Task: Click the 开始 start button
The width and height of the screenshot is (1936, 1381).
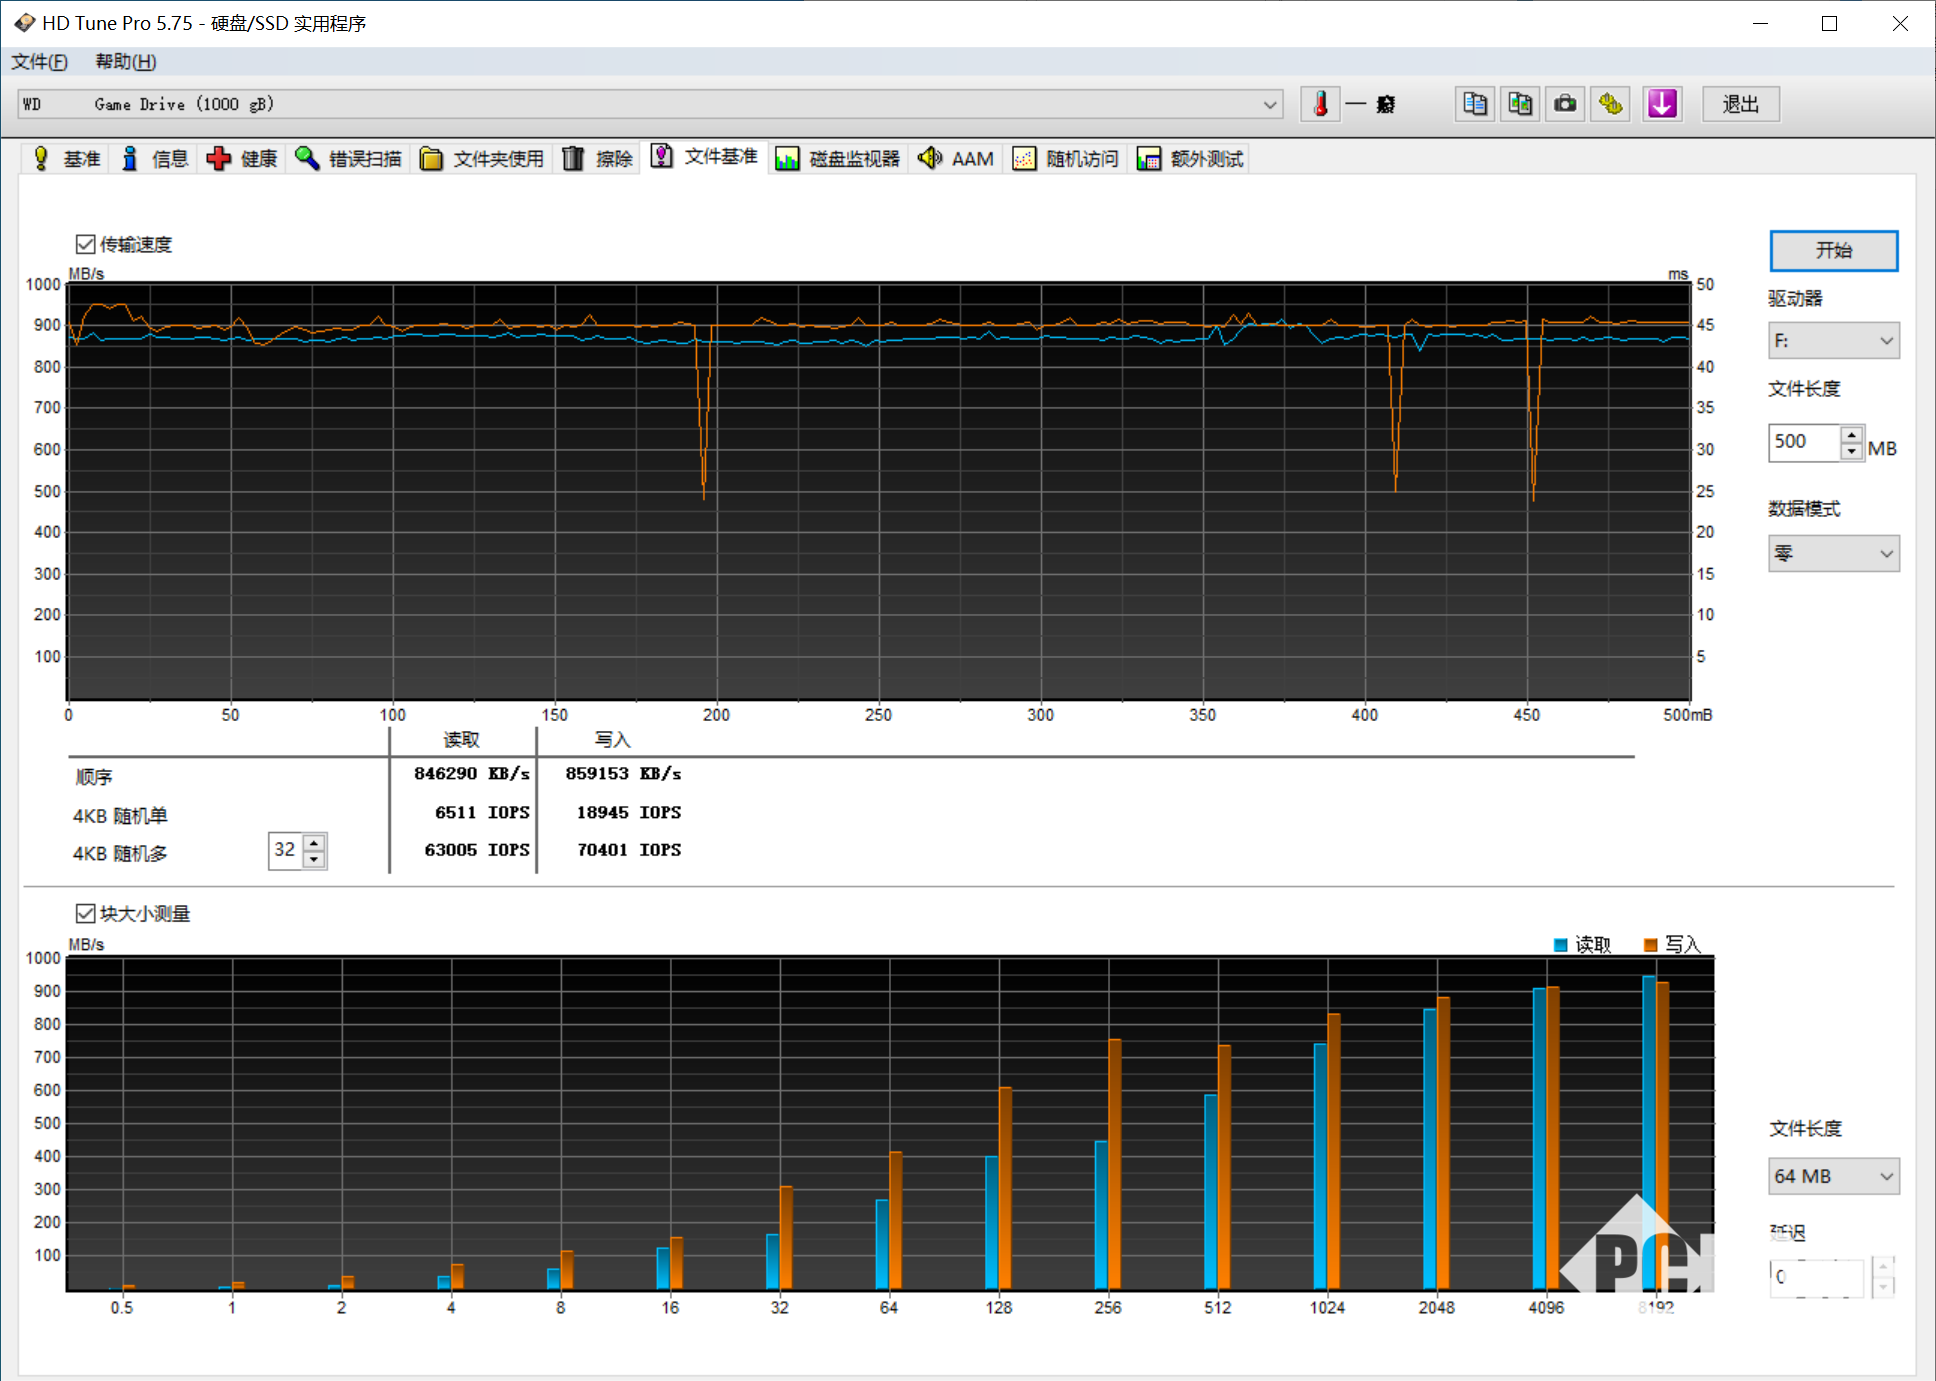Action: (x=1834, y=251)
